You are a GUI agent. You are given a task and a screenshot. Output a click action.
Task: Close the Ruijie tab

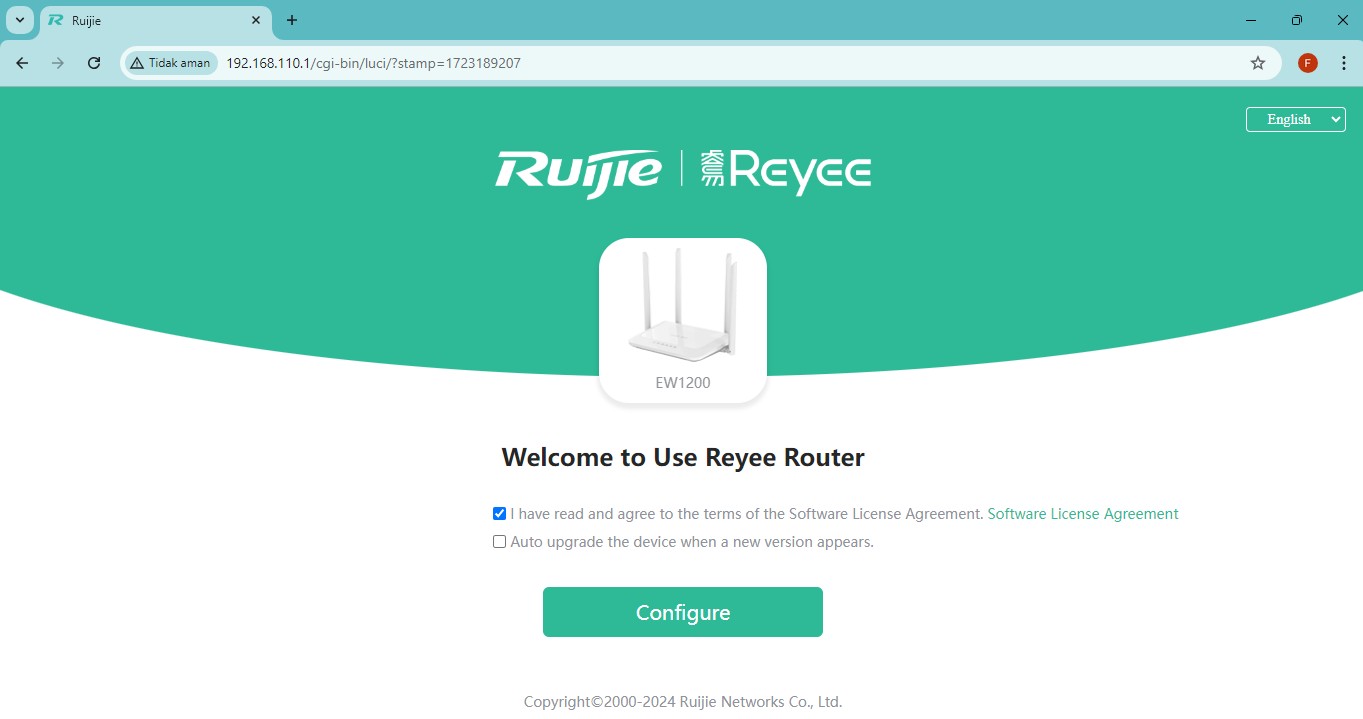pyautogui.click(x=256, y=20)
